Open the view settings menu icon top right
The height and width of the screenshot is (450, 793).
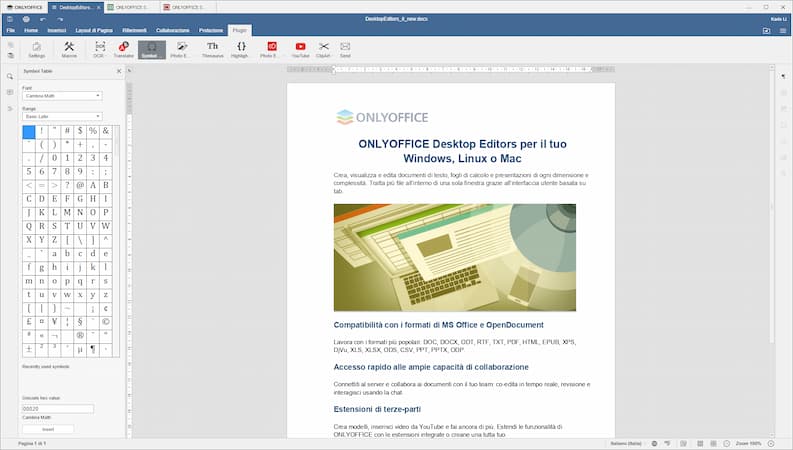[x=783, y=30]
